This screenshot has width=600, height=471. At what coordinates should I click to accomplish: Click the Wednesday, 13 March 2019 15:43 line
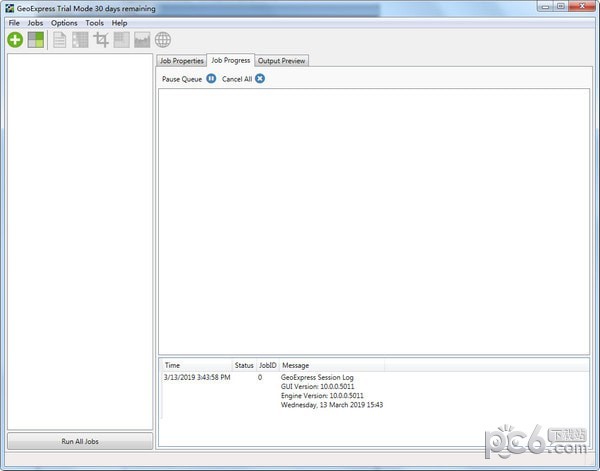coord(332,405)
